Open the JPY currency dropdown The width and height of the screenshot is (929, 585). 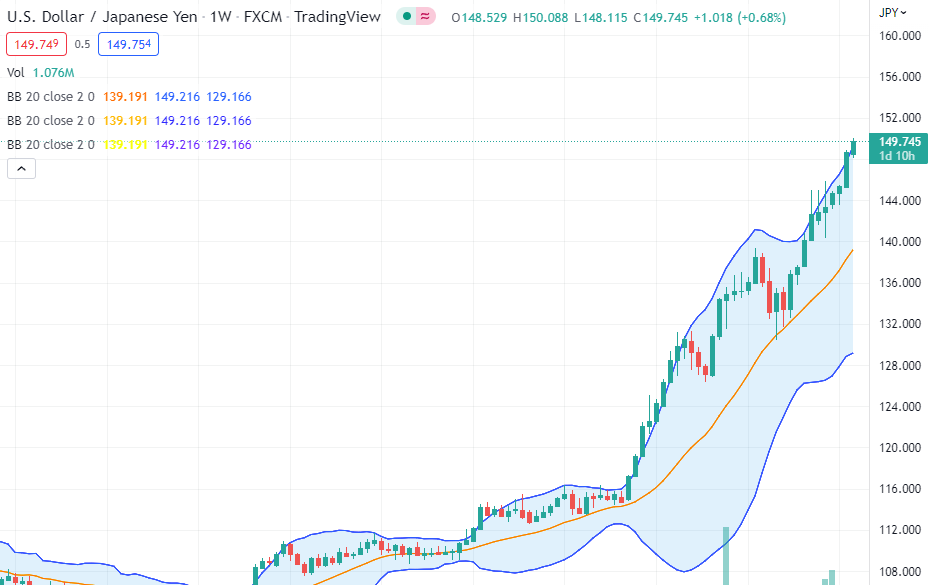pyautogui.click(x=892, y=12)
